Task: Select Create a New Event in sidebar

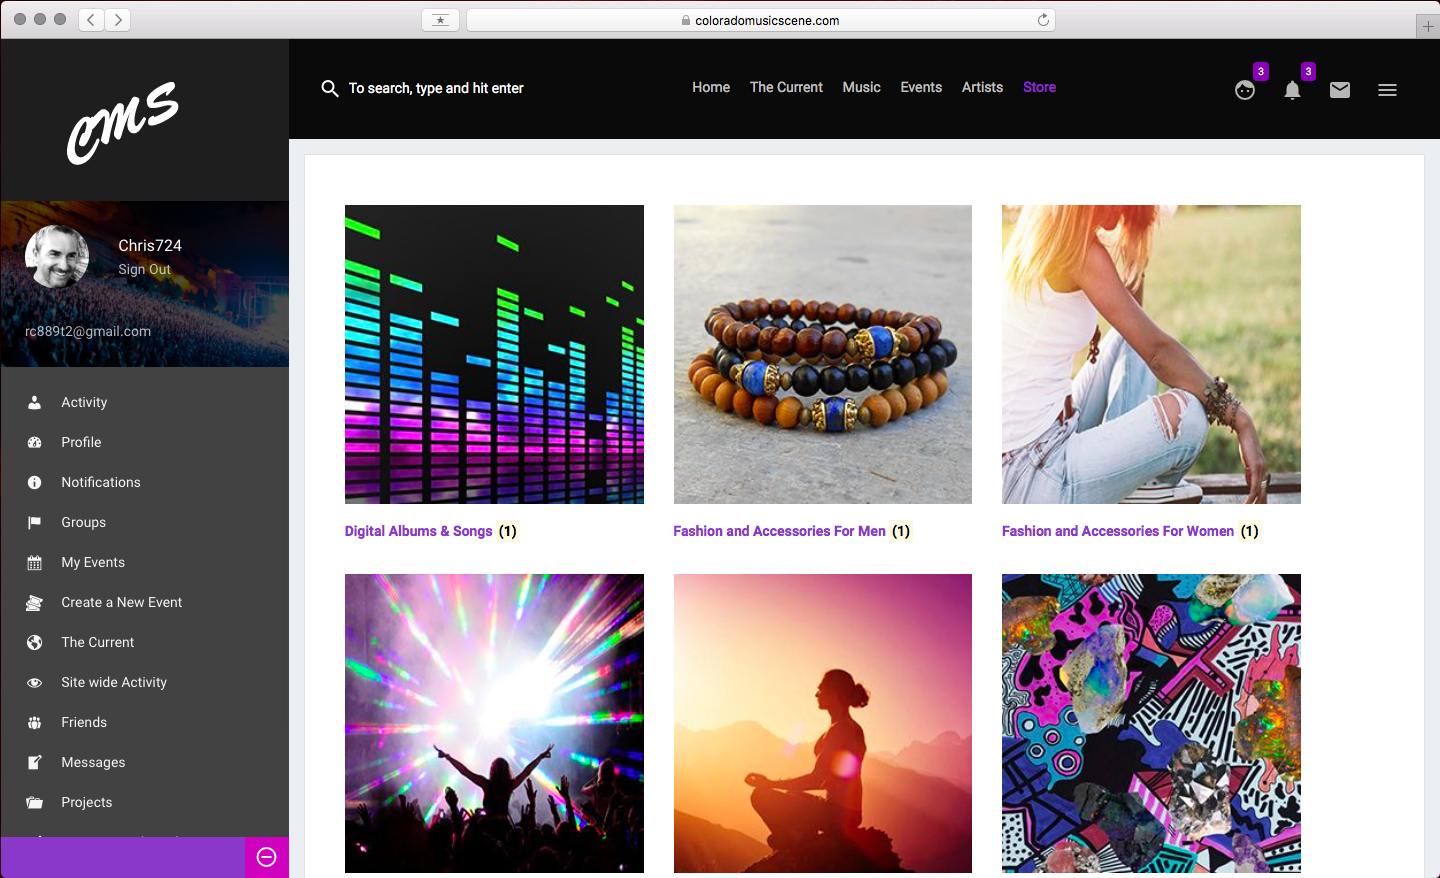Action: click(121, 602)
